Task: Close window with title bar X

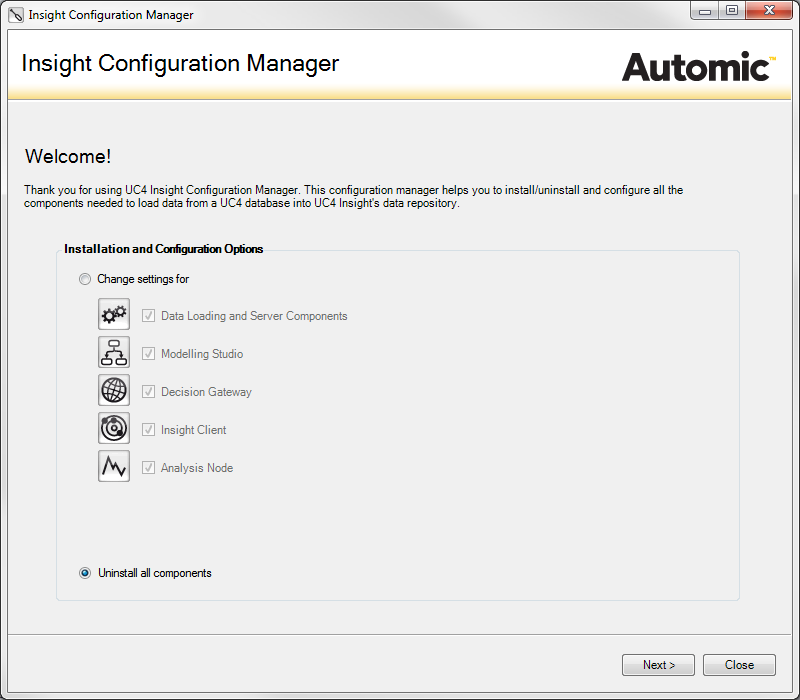Action: pos(769,11)
